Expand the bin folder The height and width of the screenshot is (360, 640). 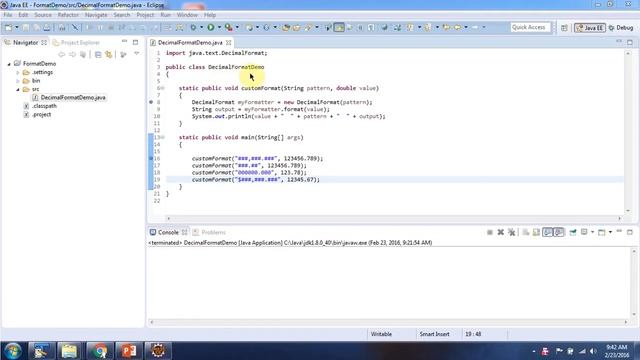18,81
